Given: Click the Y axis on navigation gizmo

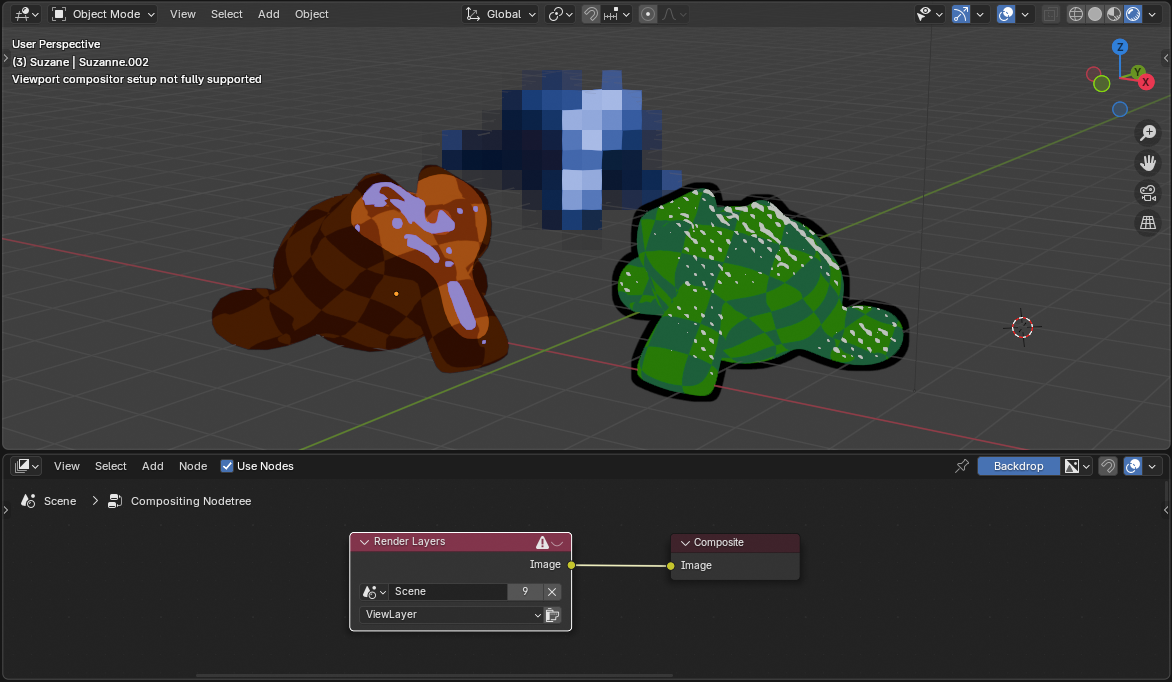Looking at the screenshot, I should [x=1138, y=72].
